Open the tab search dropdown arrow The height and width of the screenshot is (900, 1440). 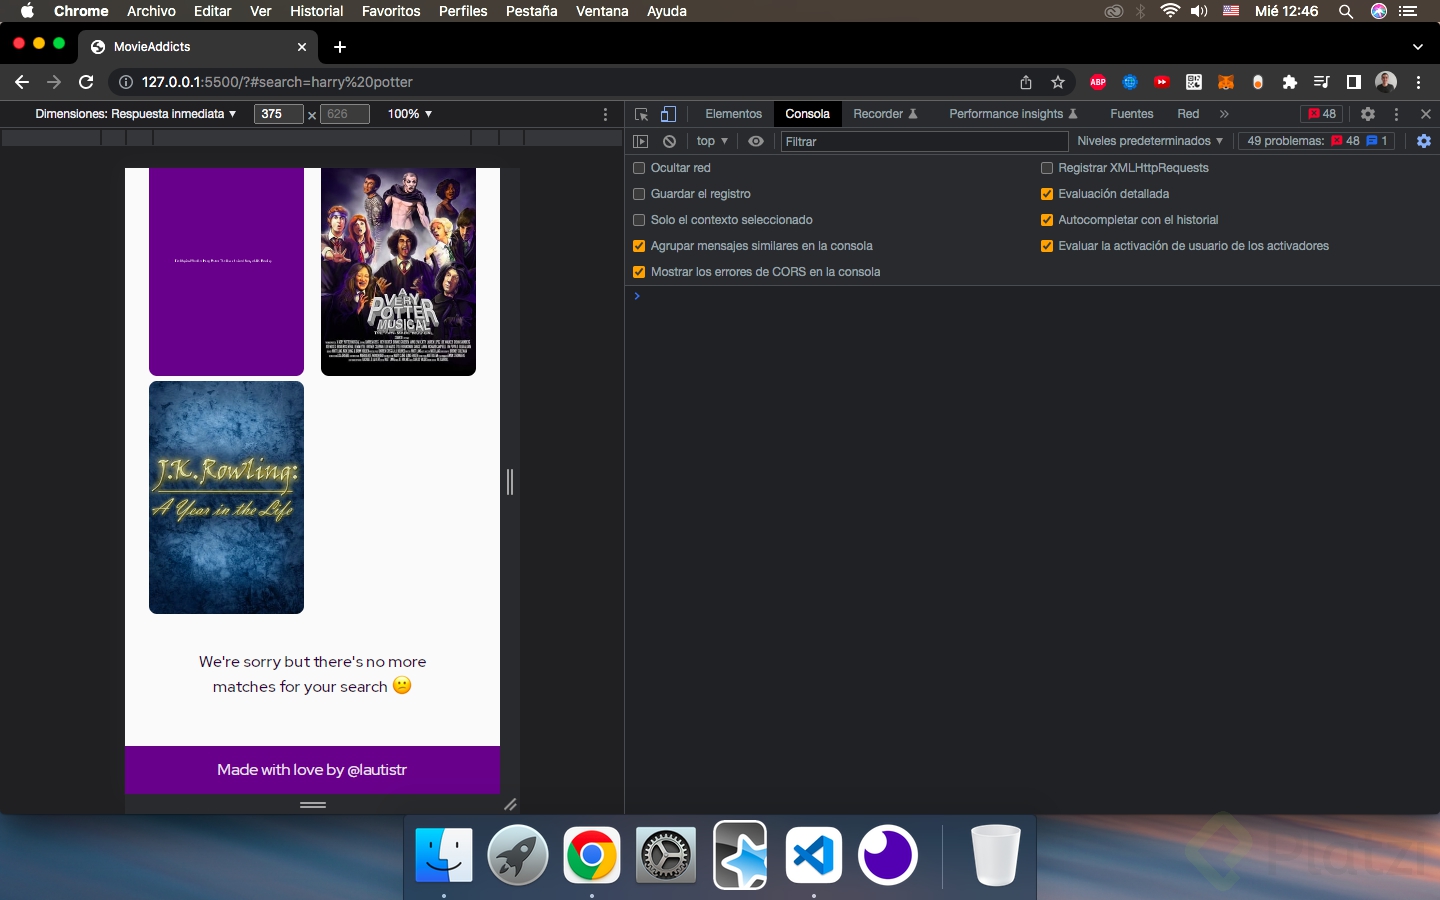click(x=1418, y=47)
